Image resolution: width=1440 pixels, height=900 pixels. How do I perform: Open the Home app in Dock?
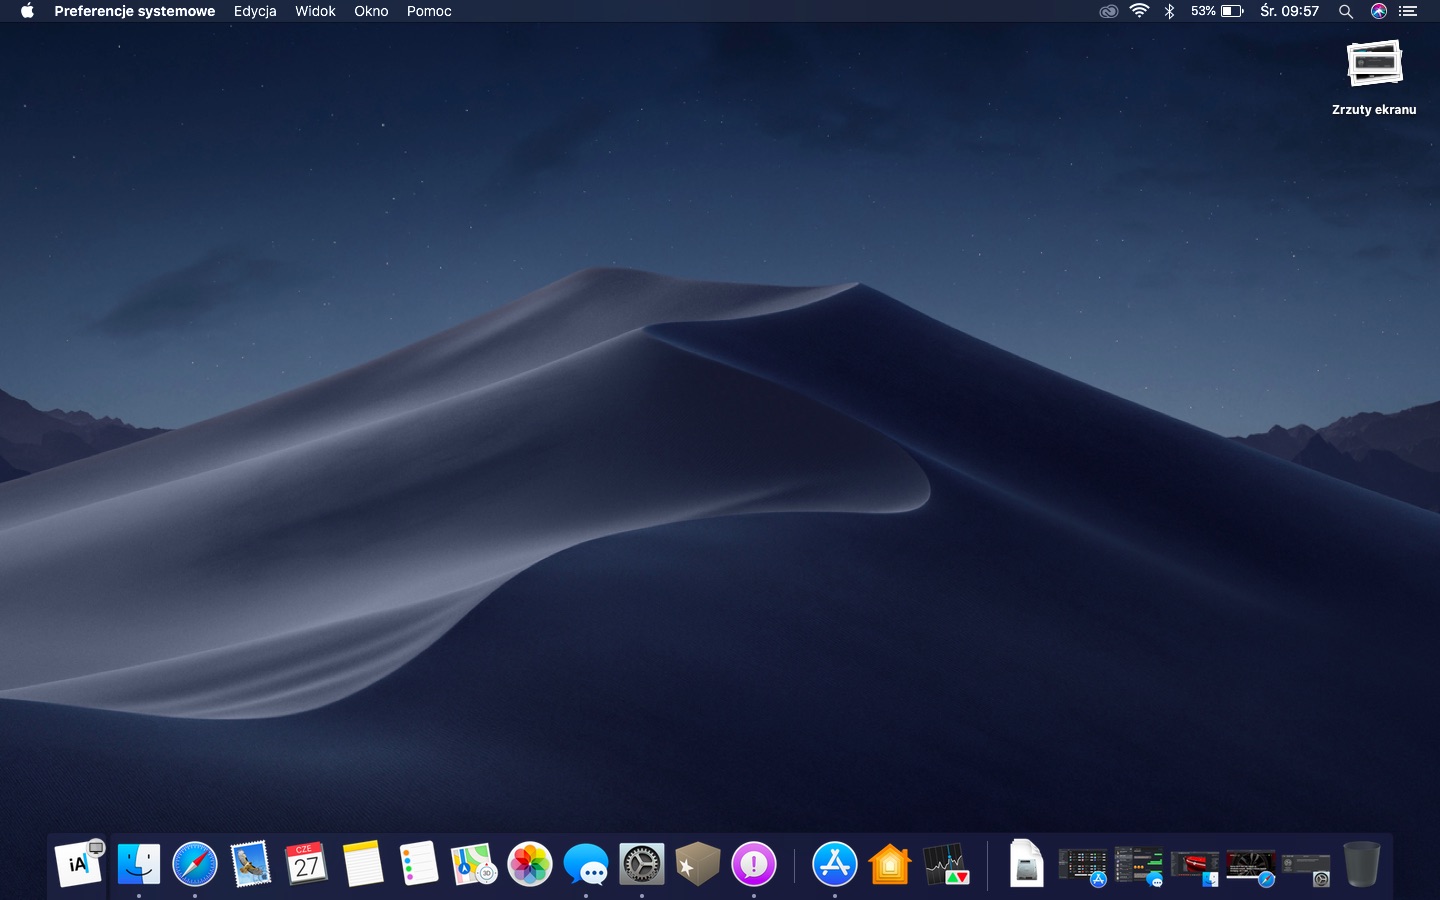point(890,864)
